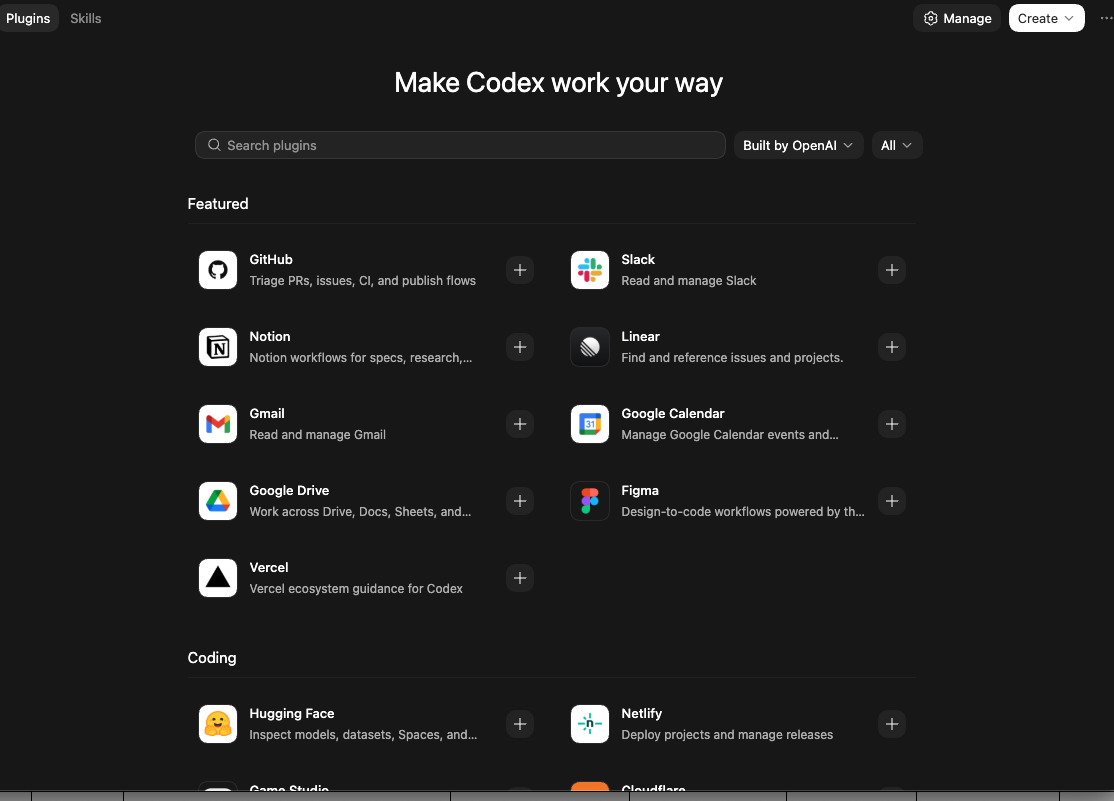Expand the Built by OpenAI filter
Image resolution: width=1114 pixels, height=801 pixels.
tap(798, 145)
